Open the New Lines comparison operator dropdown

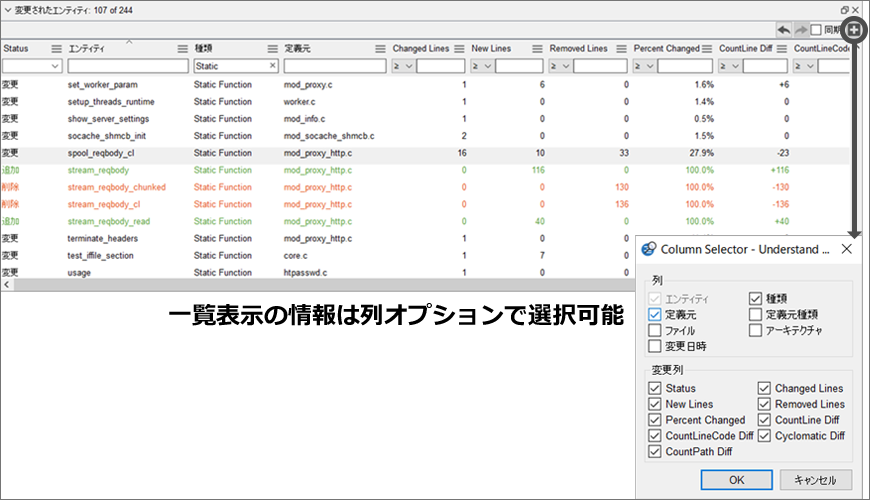point(482,66)
